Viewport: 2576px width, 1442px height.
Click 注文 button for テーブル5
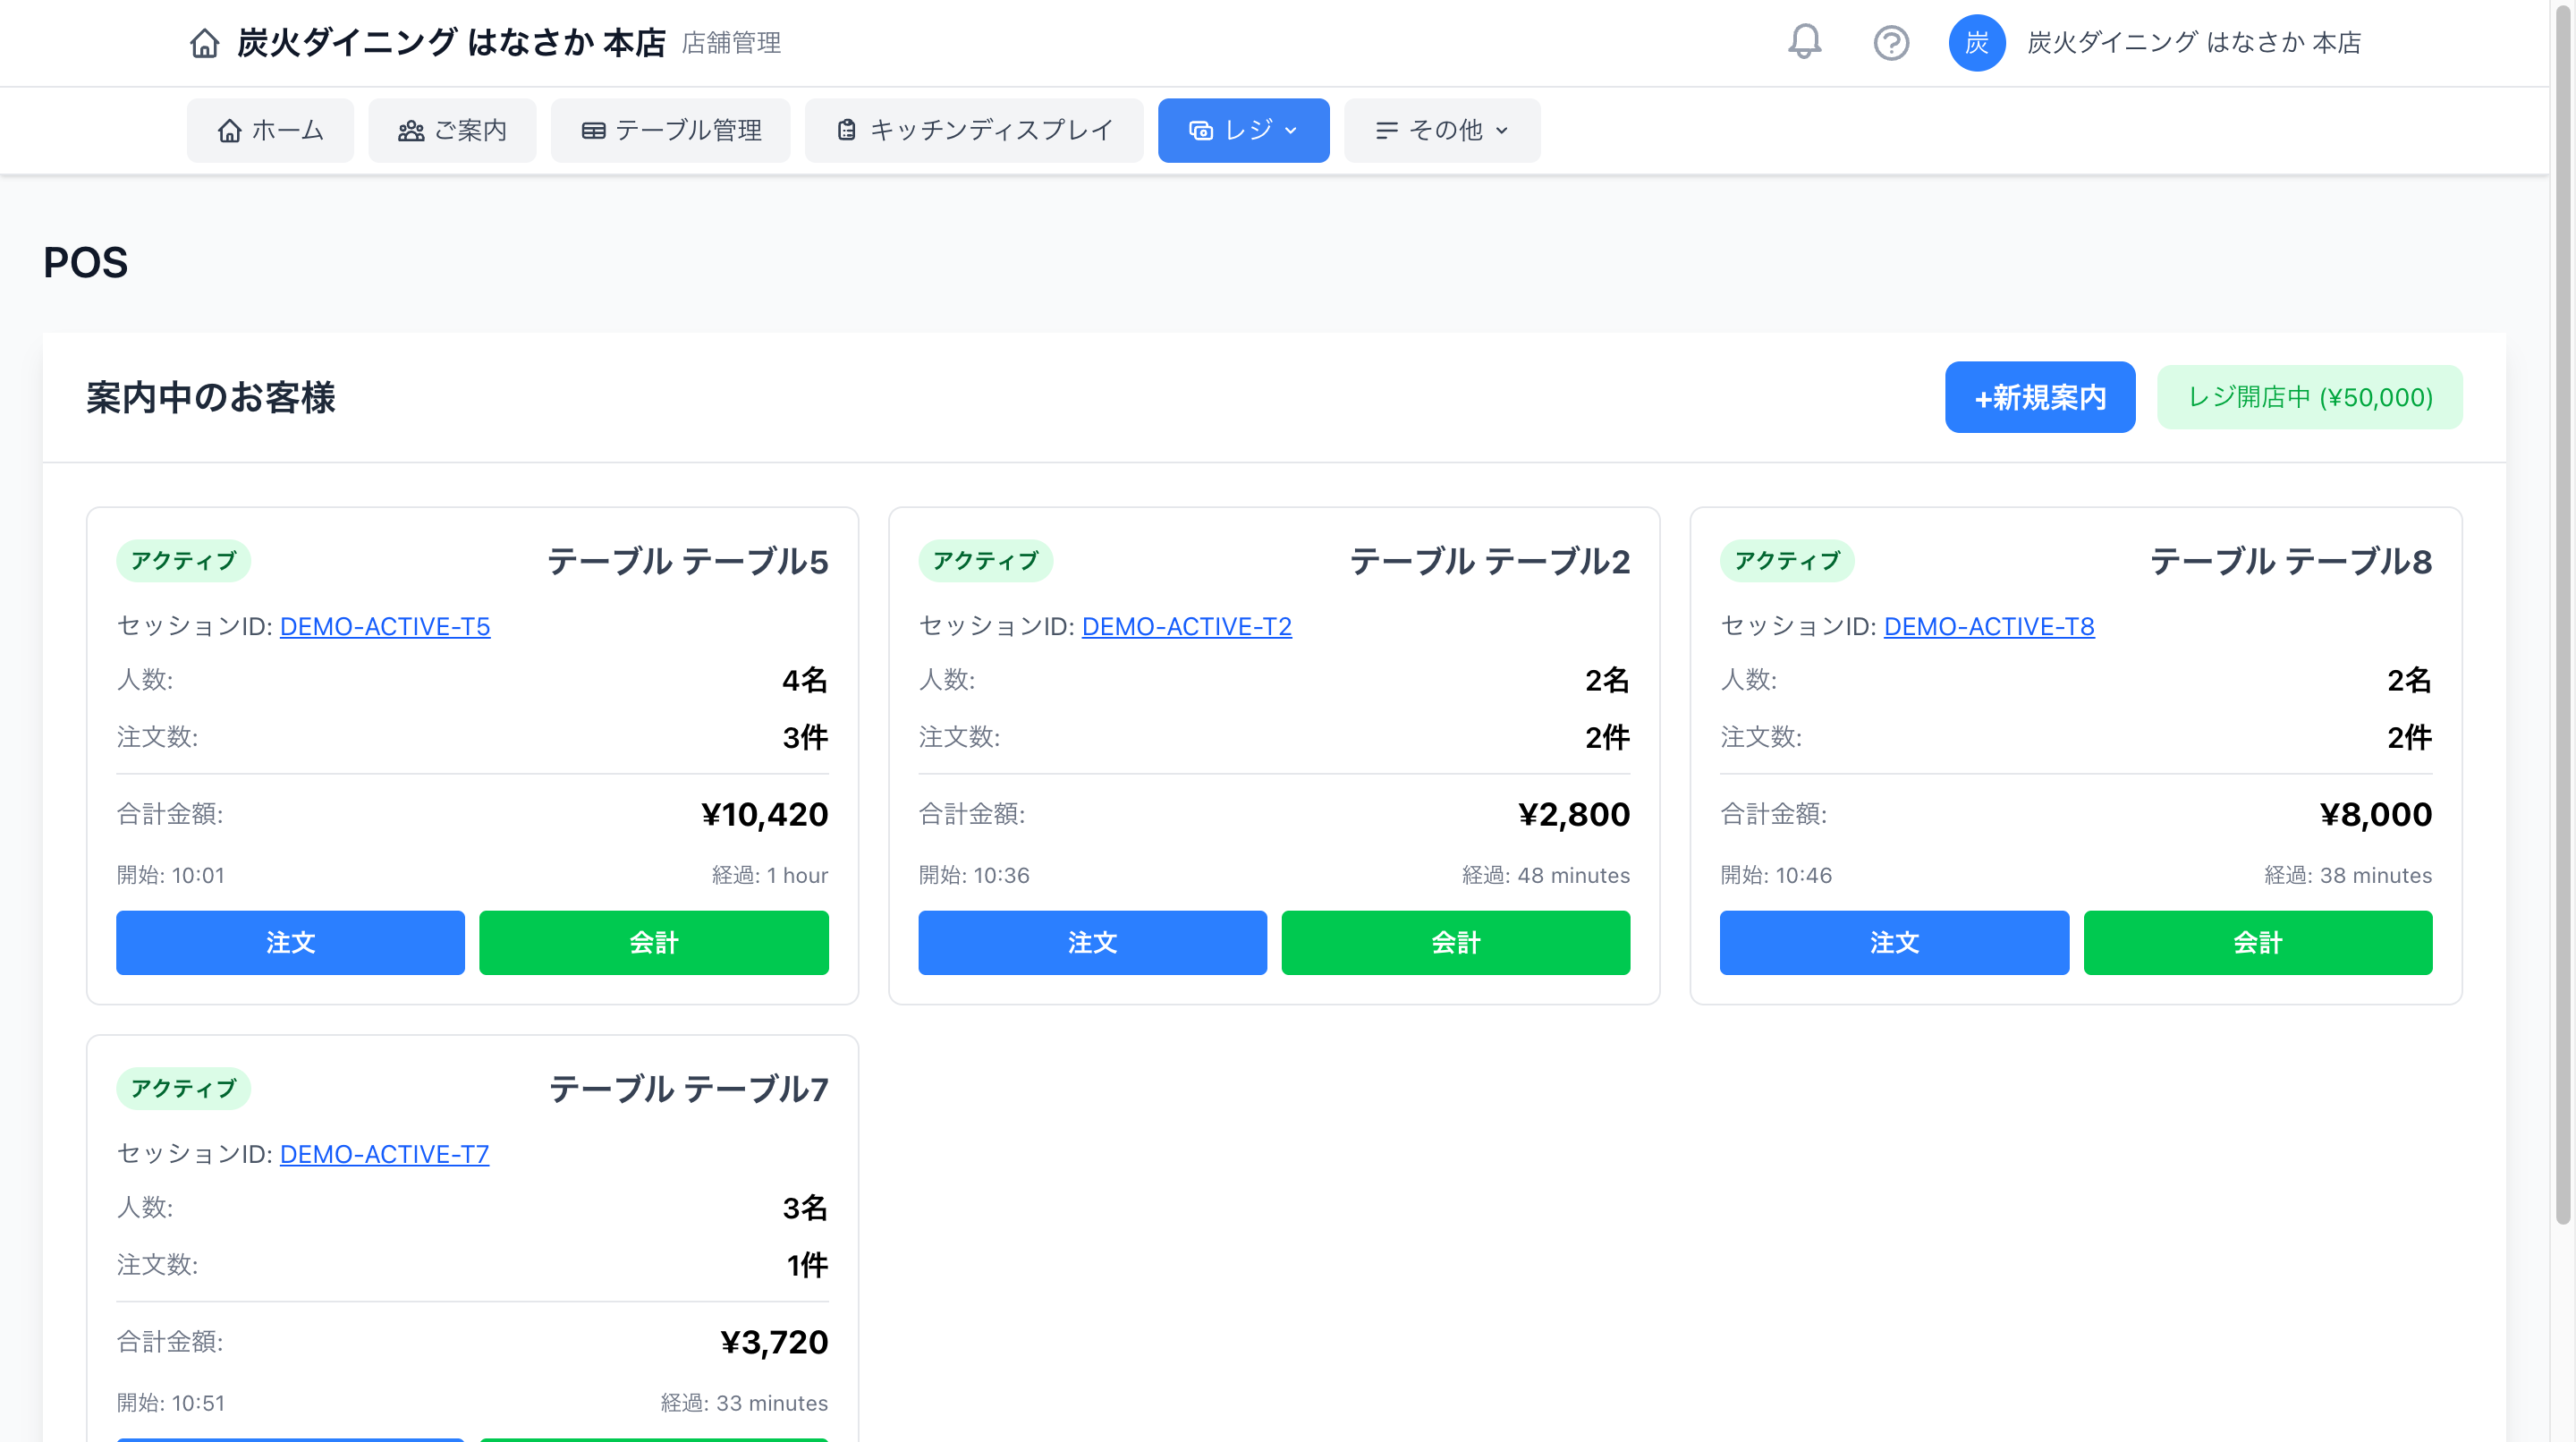290,942
